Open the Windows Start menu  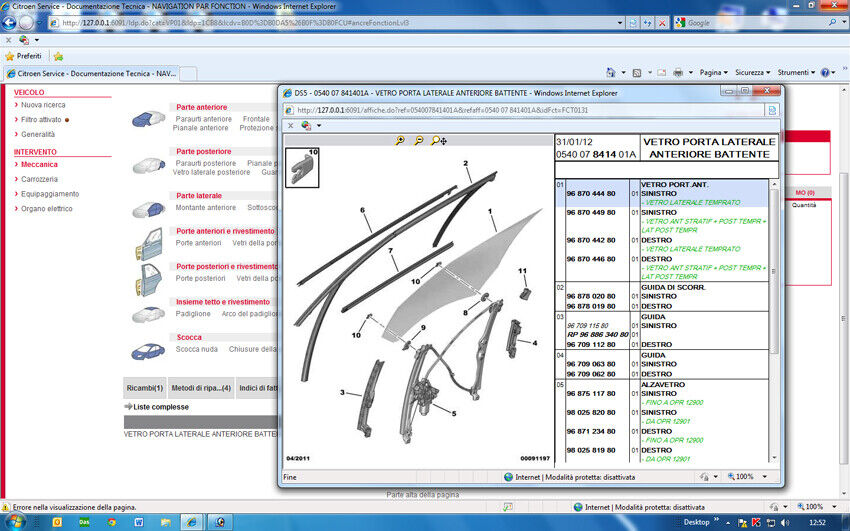tap(14, 522)
